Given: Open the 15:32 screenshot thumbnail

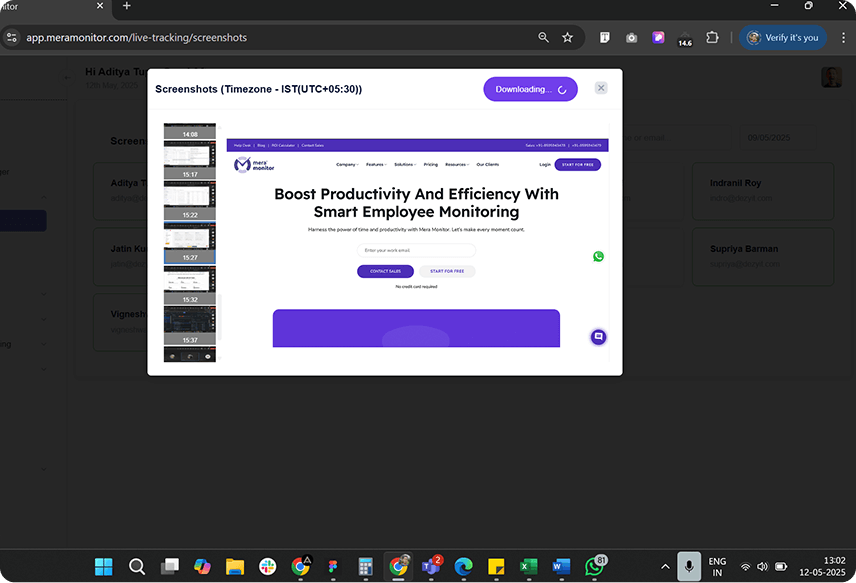Looking at the screenshot, I should click(190, 283).
